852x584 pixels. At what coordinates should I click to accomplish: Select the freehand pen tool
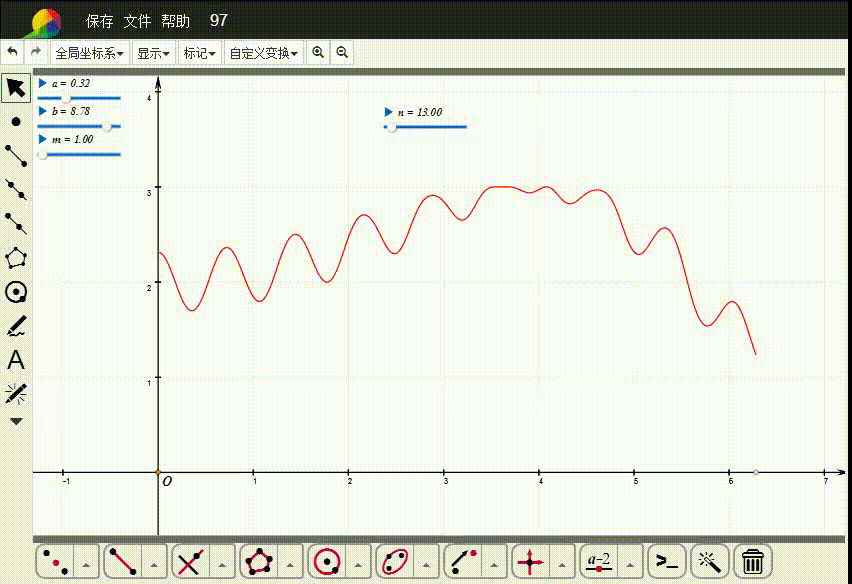(x=16, y=326)
